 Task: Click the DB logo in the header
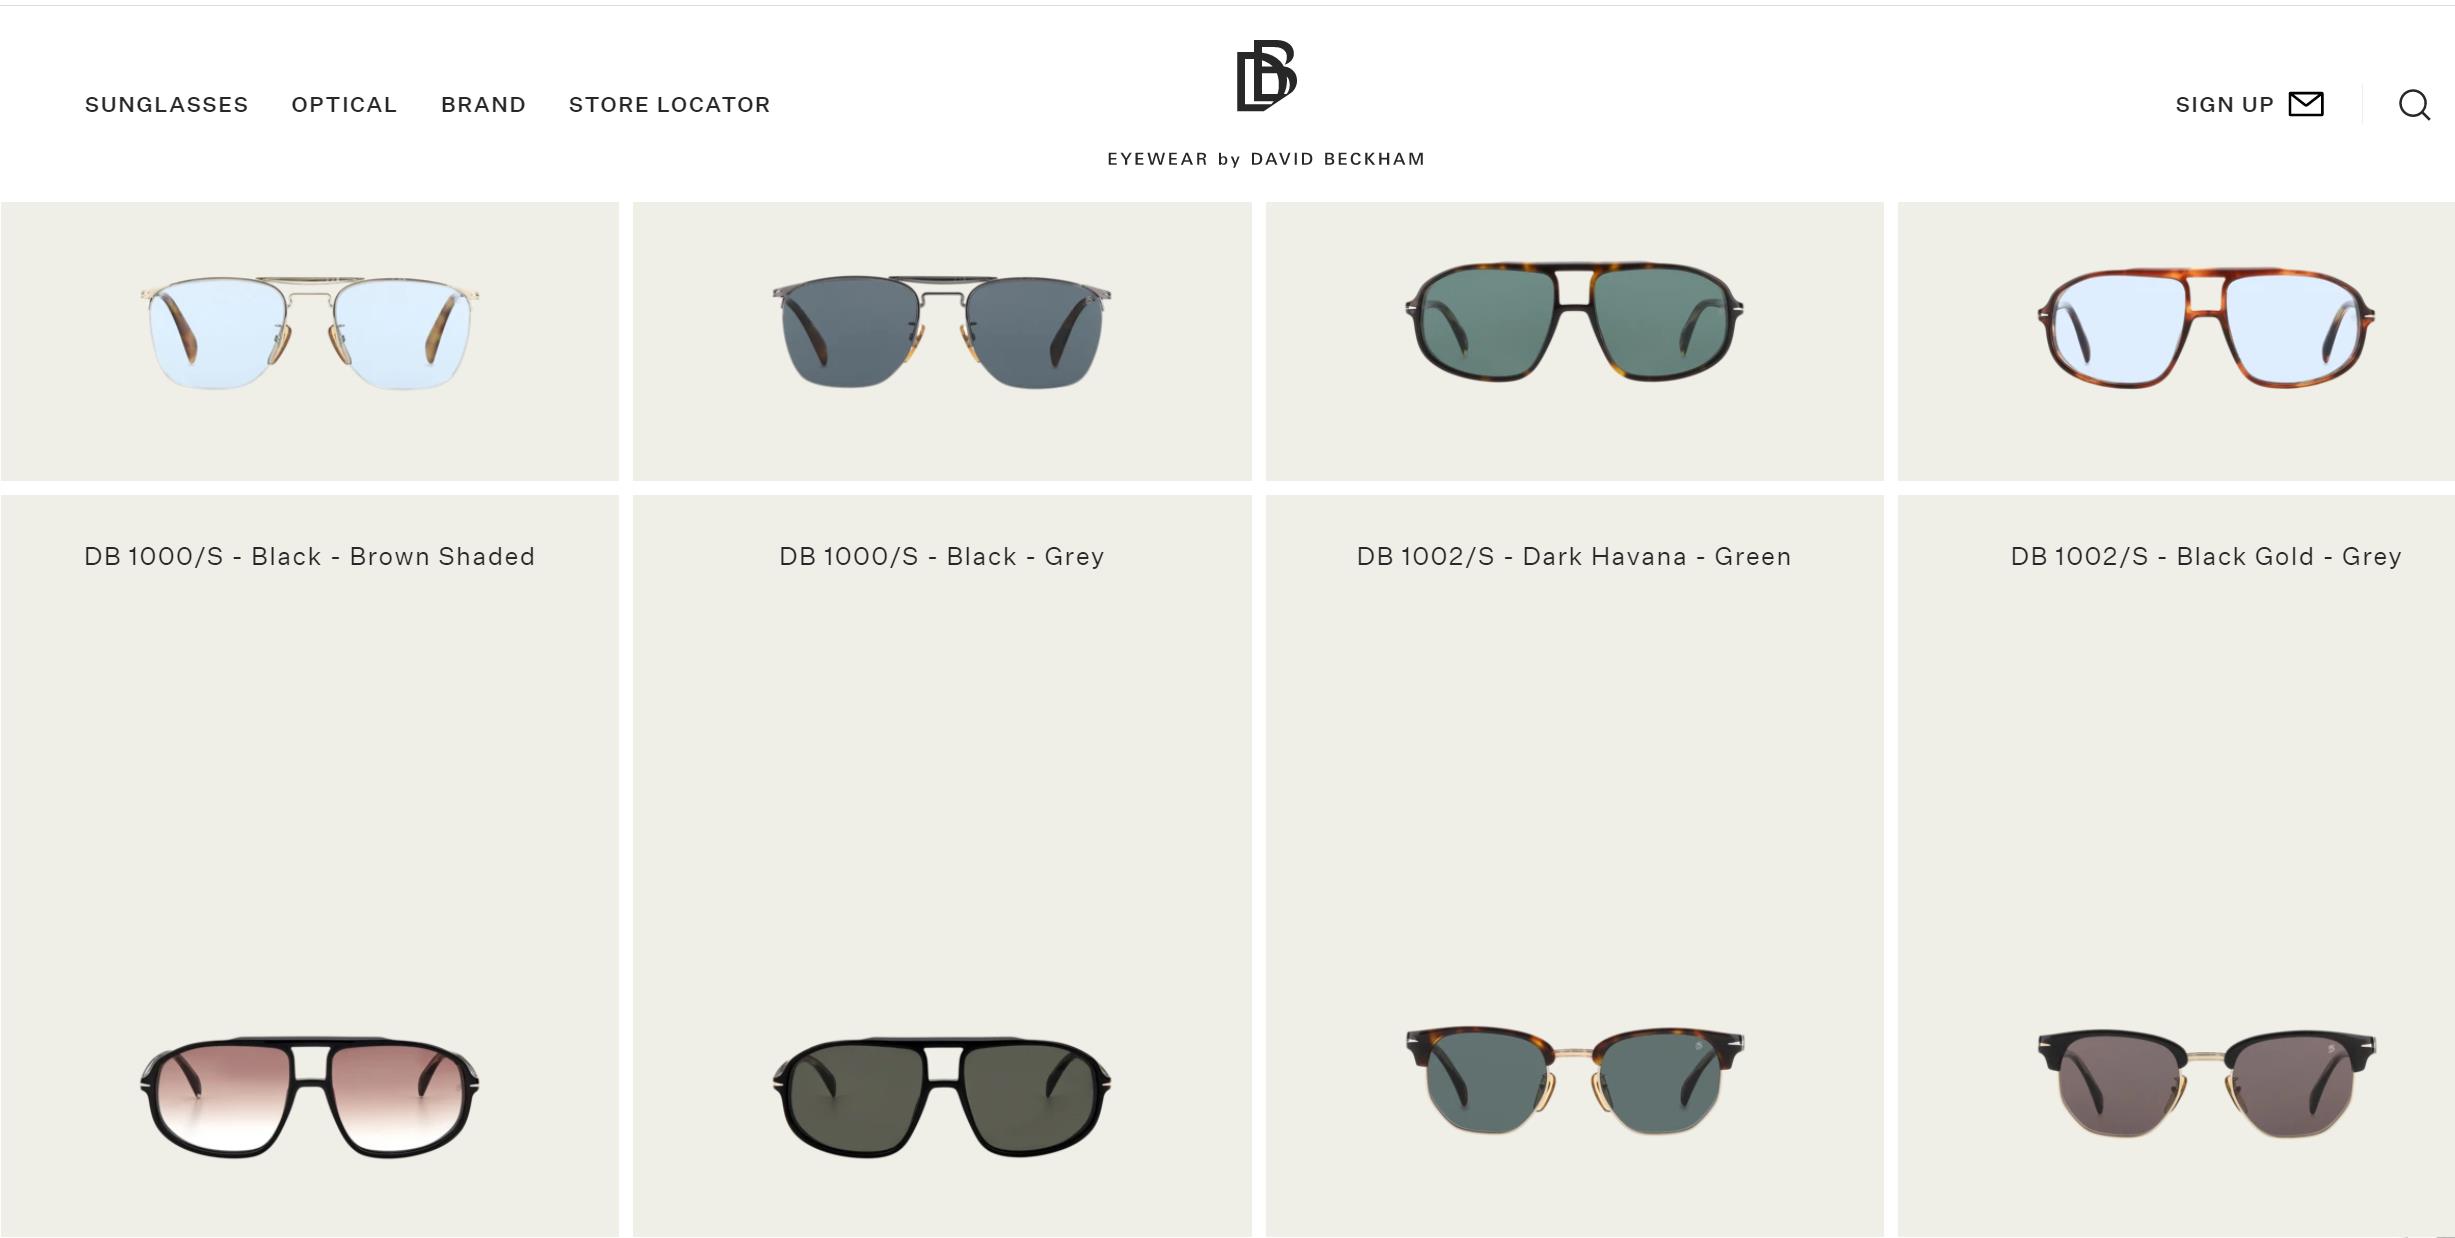click(x=1266, y=76)
